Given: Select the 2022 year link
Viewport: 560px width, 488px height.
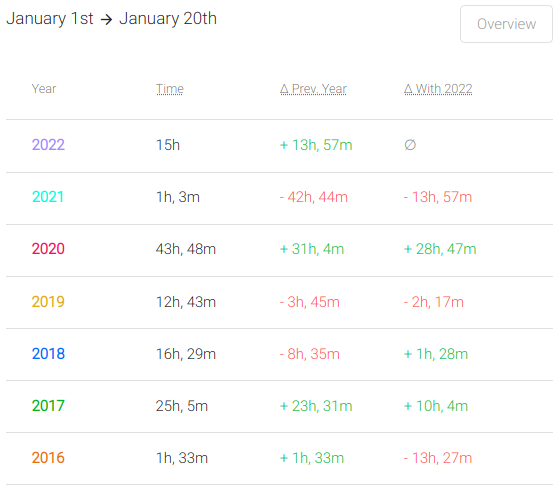Looking at the screenshot, I should (48, 145).
